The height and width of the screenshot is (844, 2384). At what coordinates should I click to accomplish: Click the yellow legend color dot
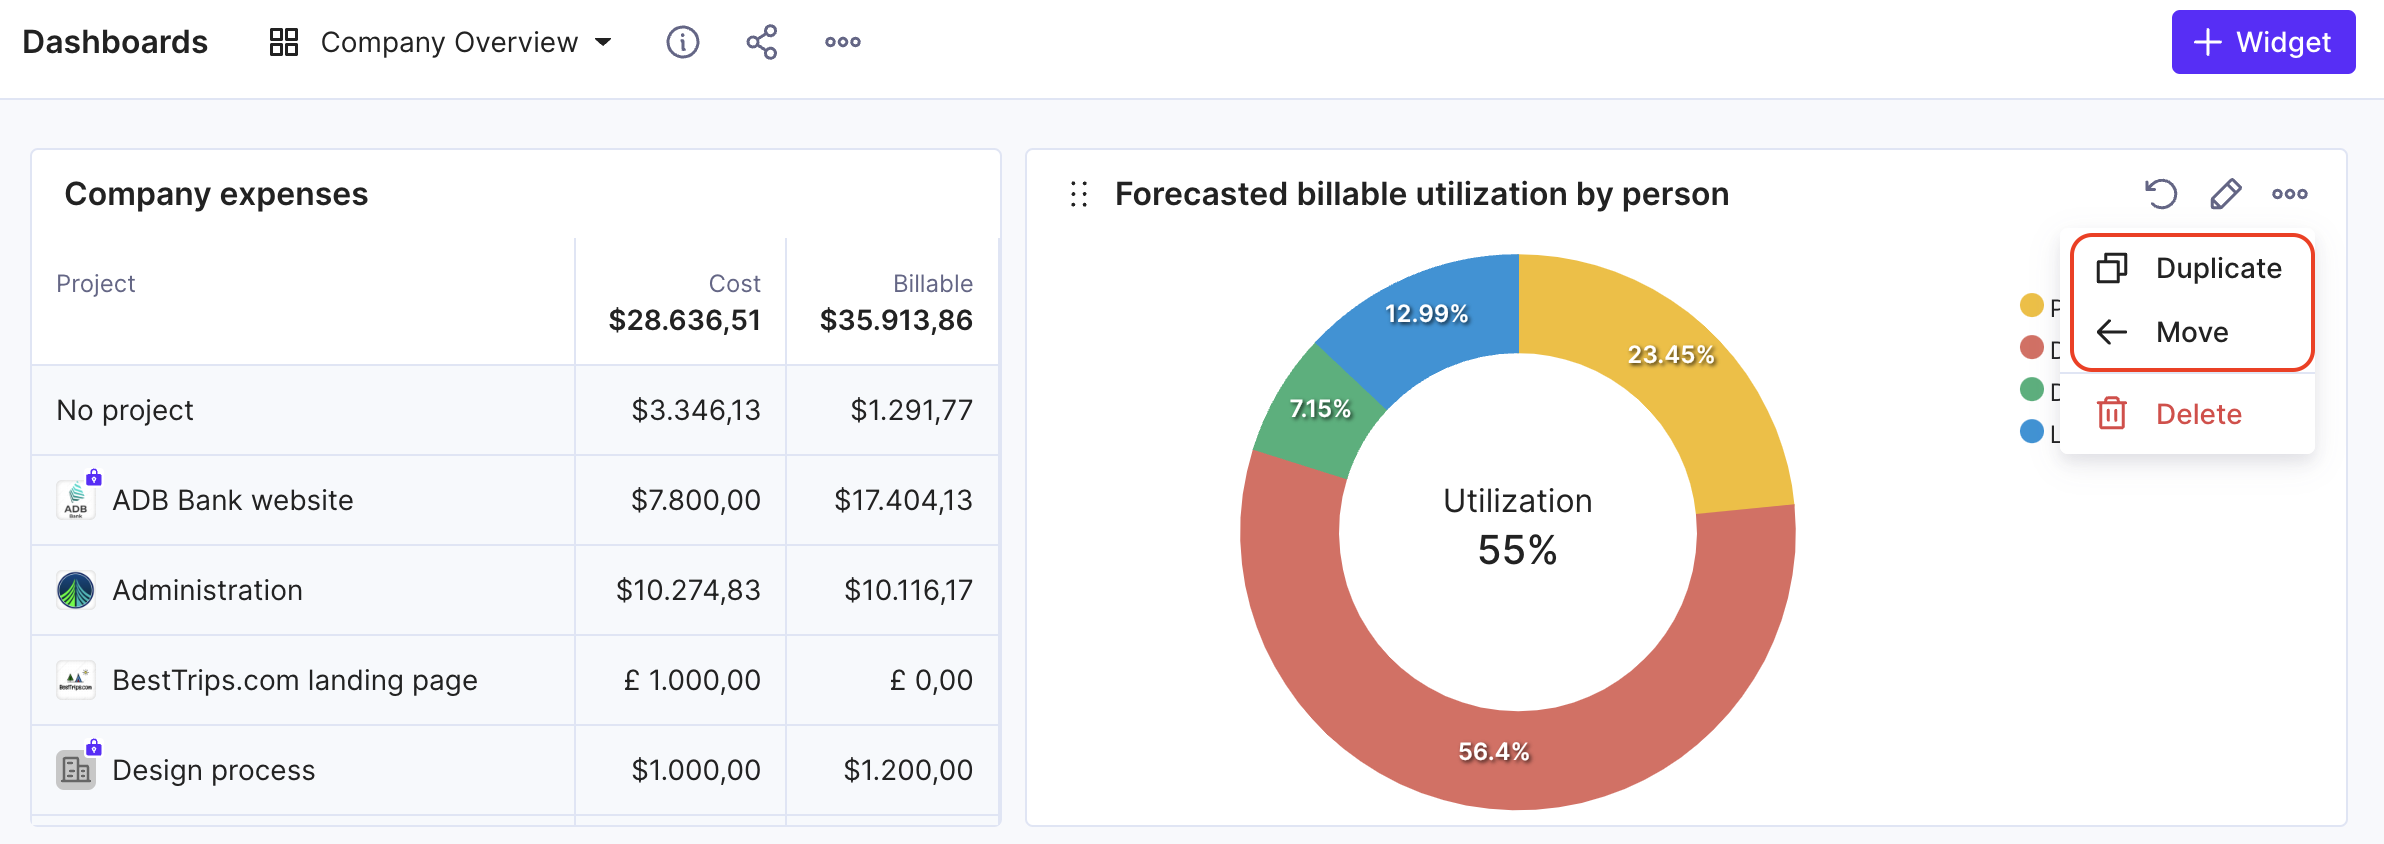pos(2031,305)
